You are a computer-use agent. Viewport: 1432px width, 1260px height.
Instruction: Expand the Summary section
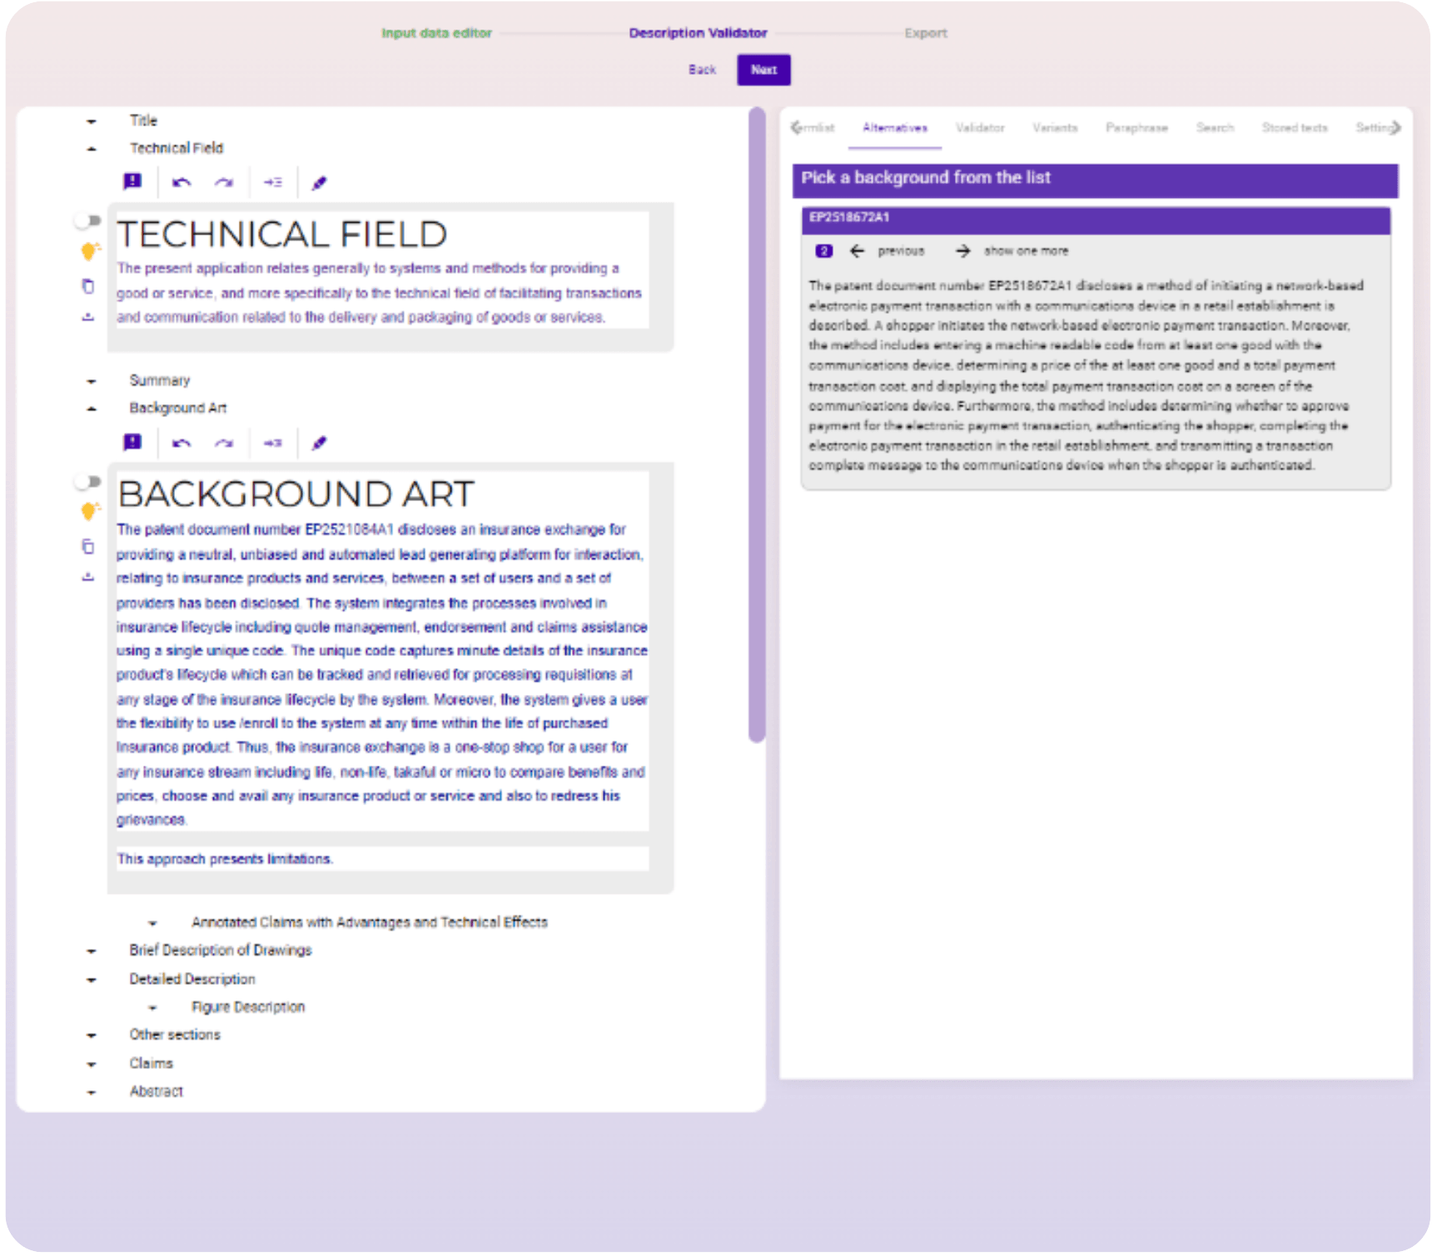pos(92,381)
